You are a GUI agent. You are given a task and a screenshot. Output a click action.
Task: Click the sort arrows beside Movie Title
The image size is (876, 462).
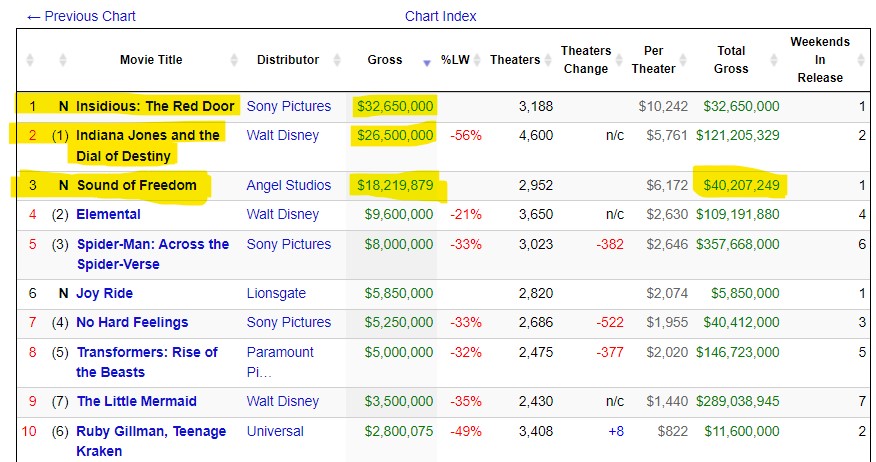pos(64,60)
